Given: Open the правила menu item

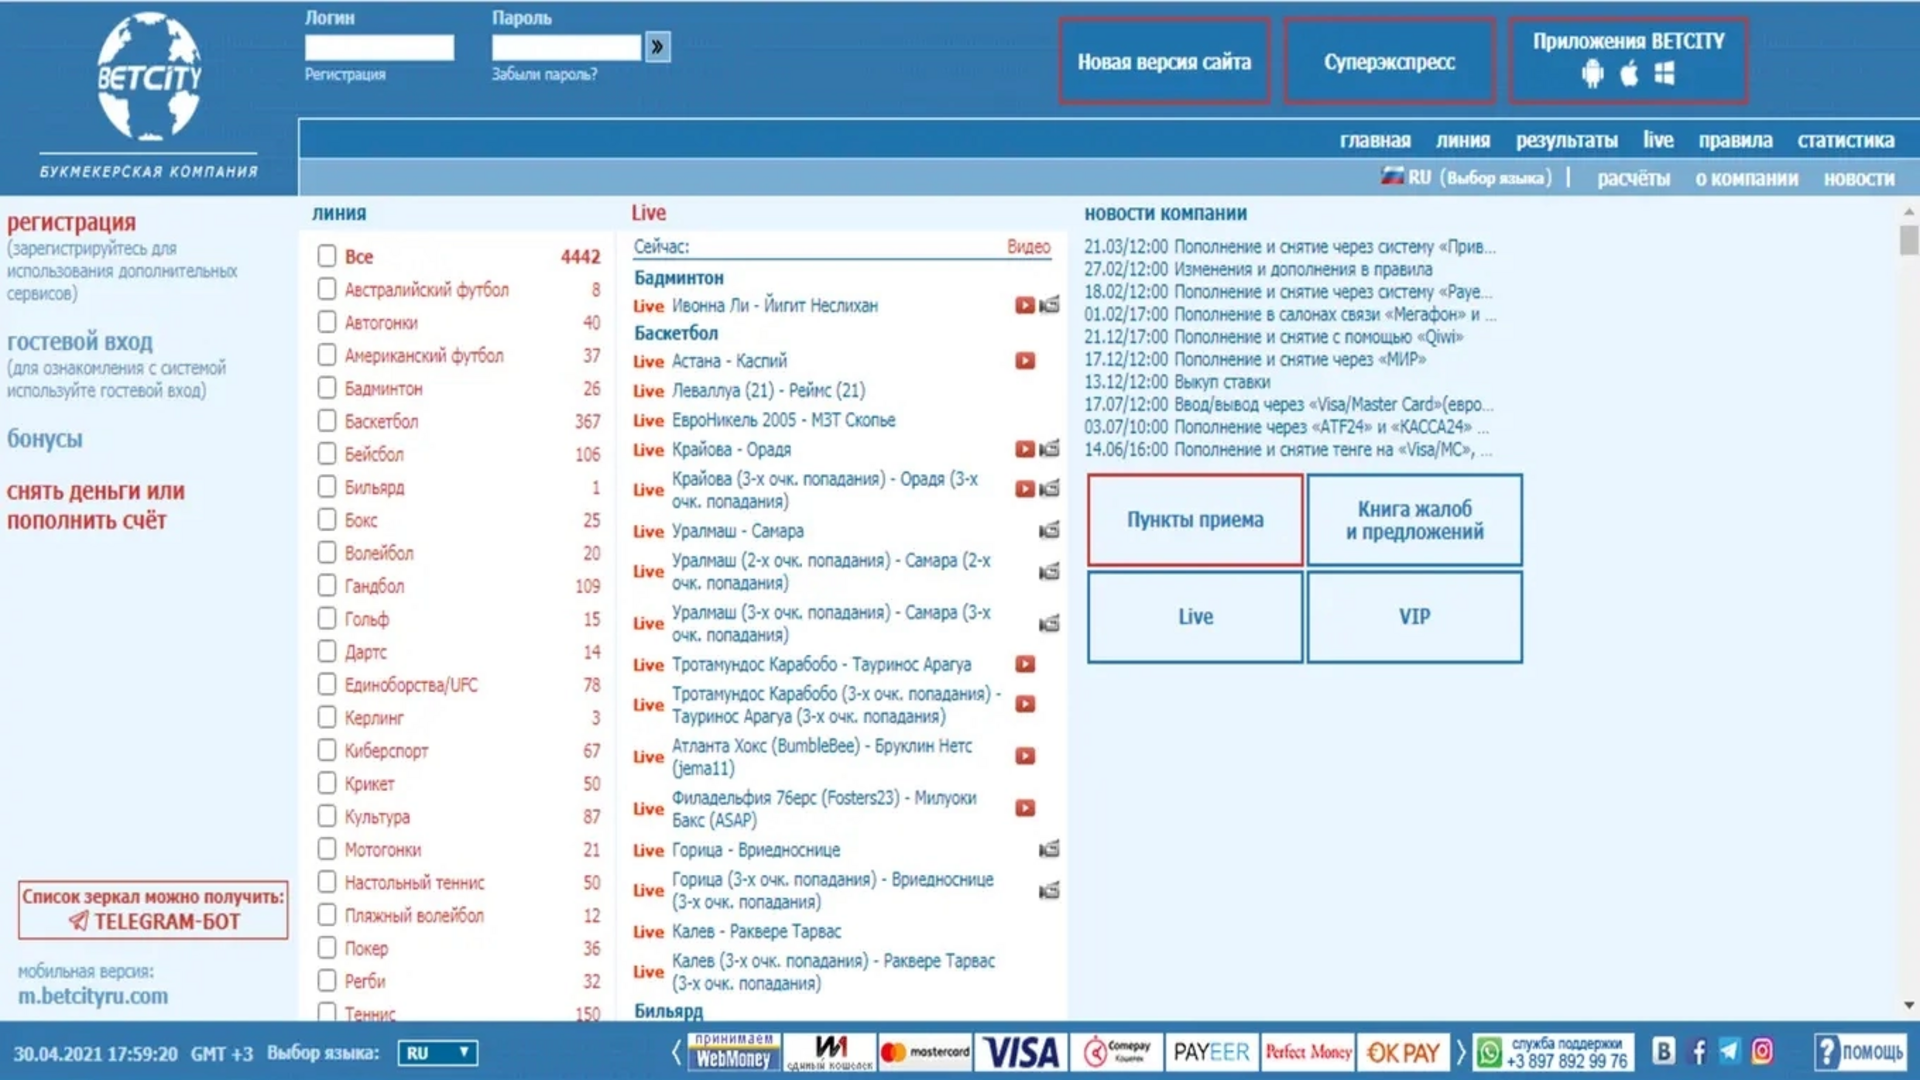Looking at the screenshot, I should click(x=1735, y=141).
